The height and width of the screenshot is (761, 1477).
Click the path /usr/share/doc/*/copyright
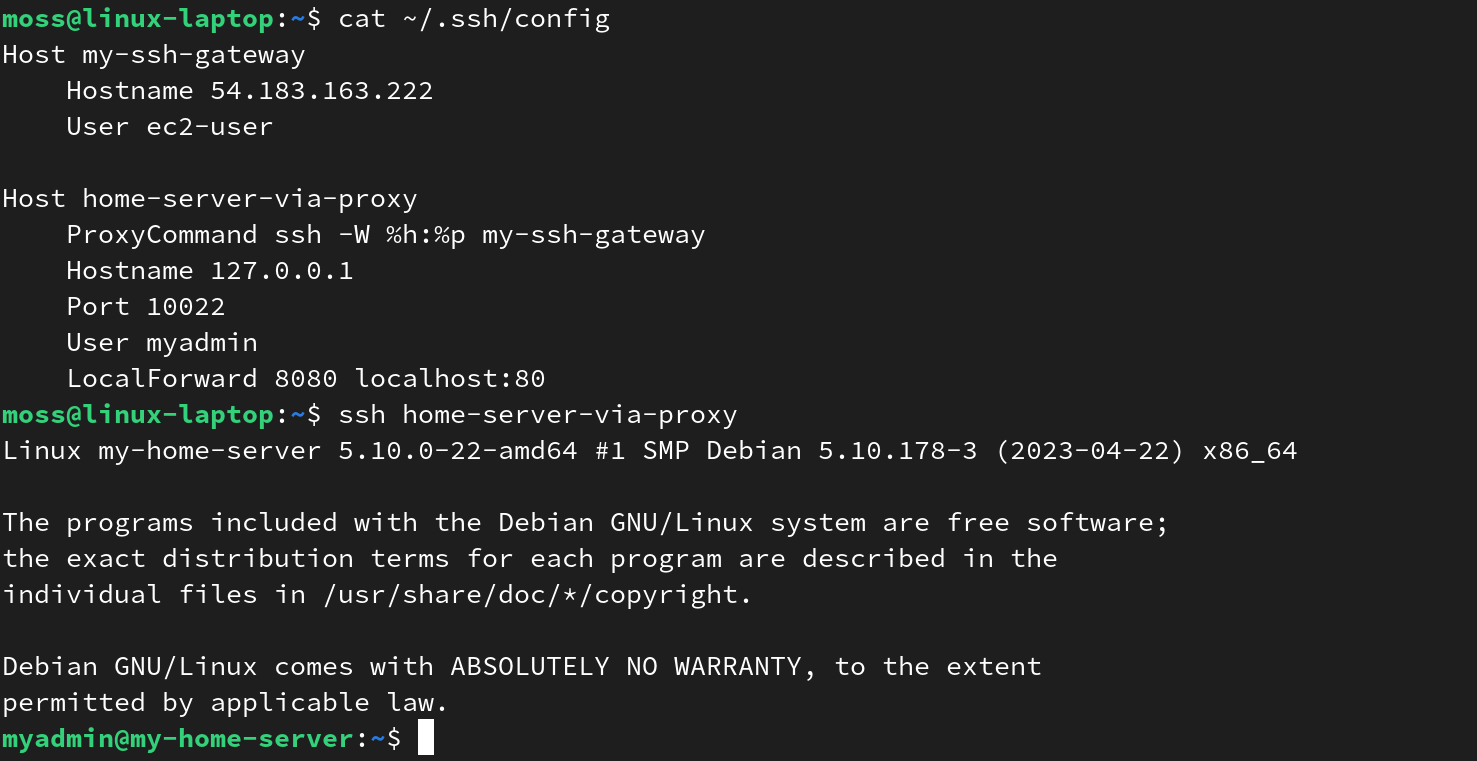[536, 595]
